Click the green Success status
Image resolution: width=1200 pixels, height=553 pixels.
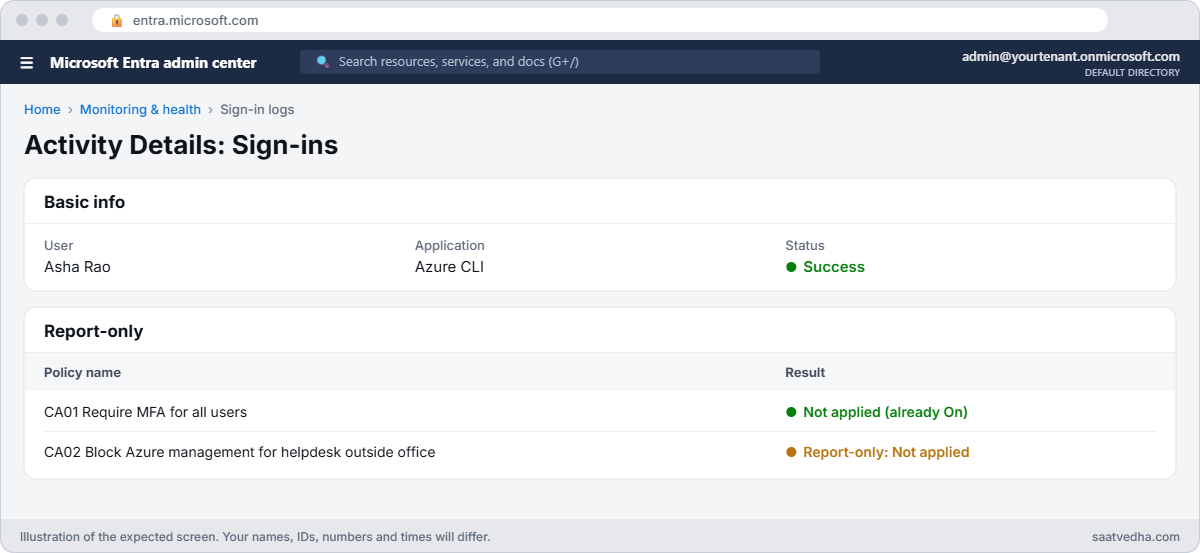click(825, 267)
